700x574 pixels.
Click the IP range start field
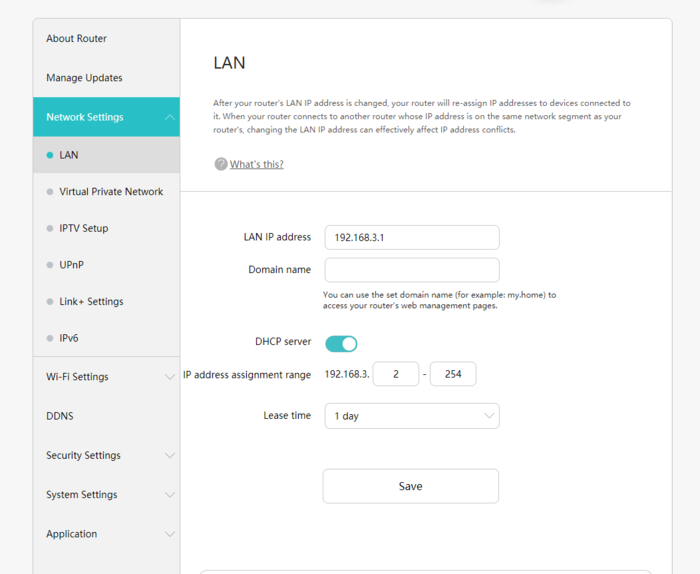[396, 374]
